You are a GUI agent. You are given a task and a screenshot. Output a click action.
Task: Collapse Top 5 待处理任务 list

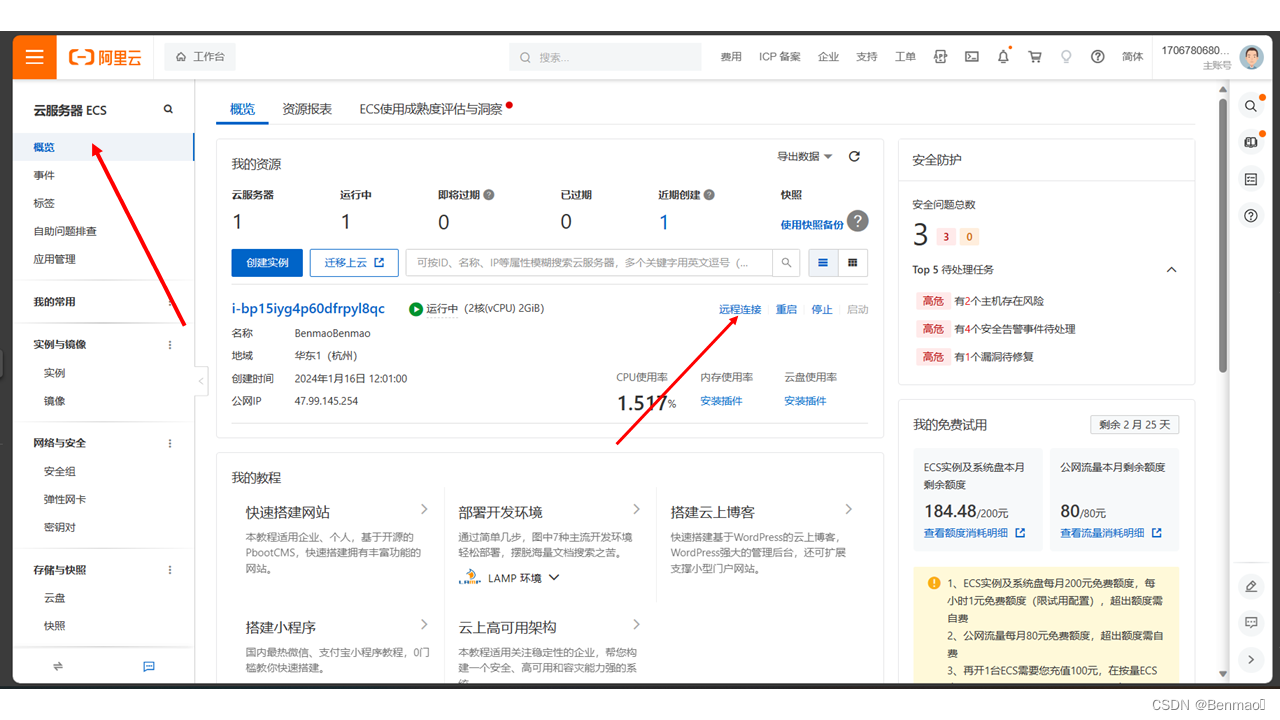[x=1172, y=270]
